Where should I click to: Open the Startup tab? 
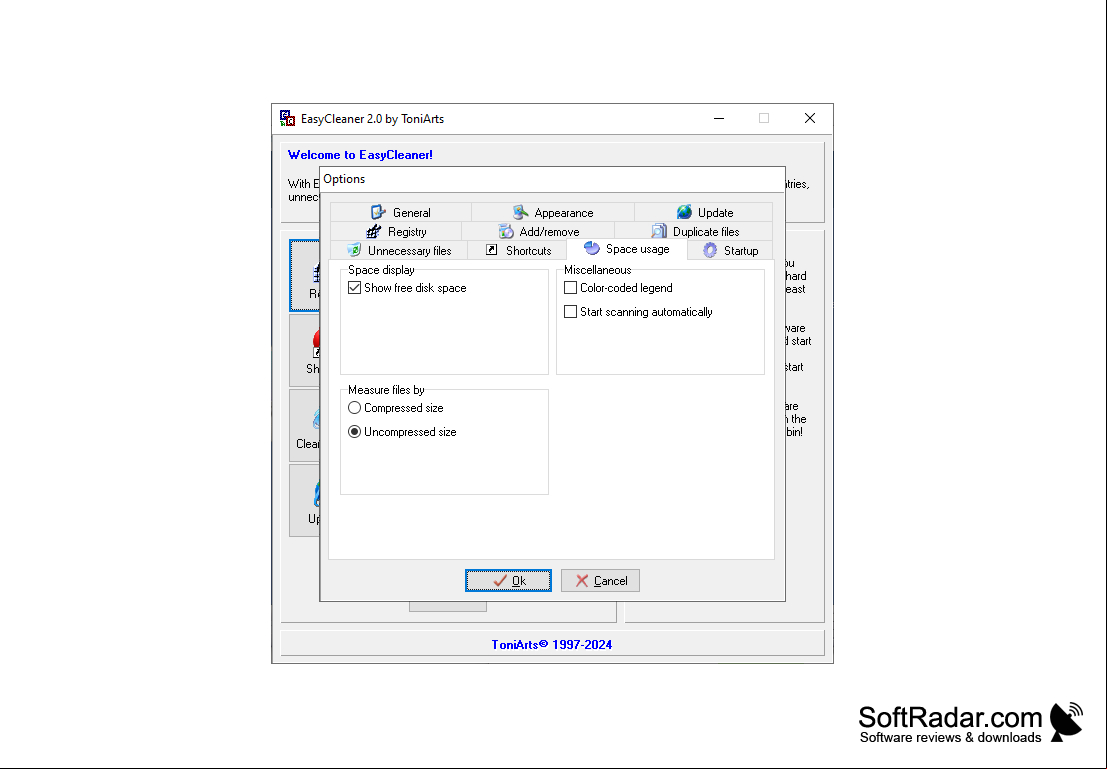(x=730, y=250)
